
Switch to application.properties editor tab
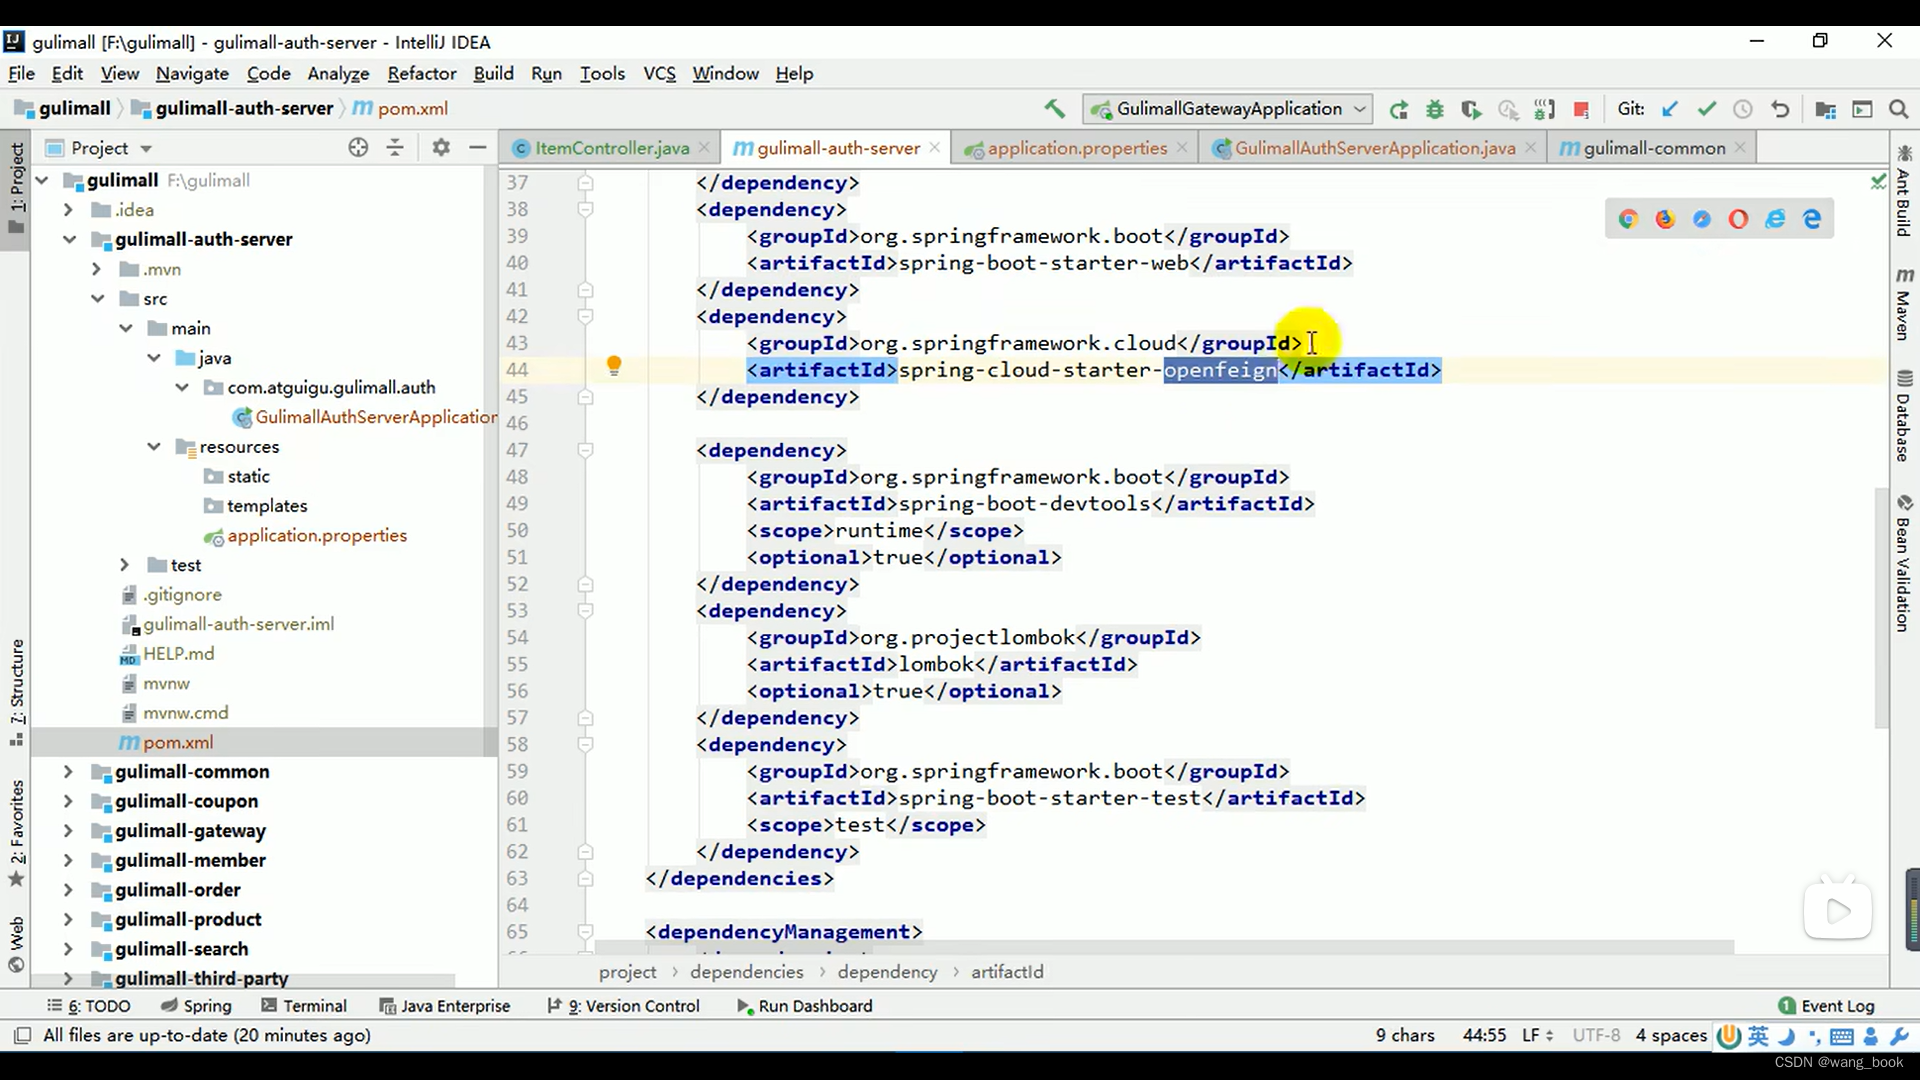point(1077,148)
